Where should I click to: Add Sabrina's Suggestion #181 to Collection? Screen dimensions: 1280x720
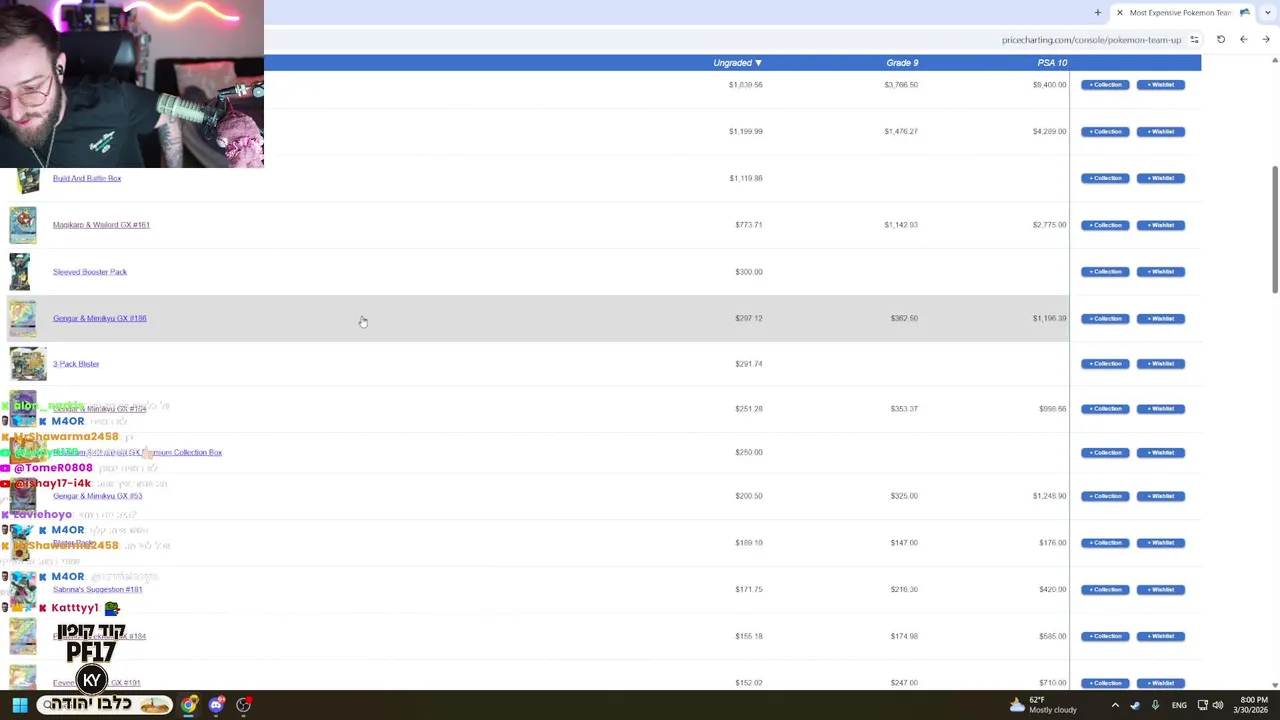tap(1105, 590)
